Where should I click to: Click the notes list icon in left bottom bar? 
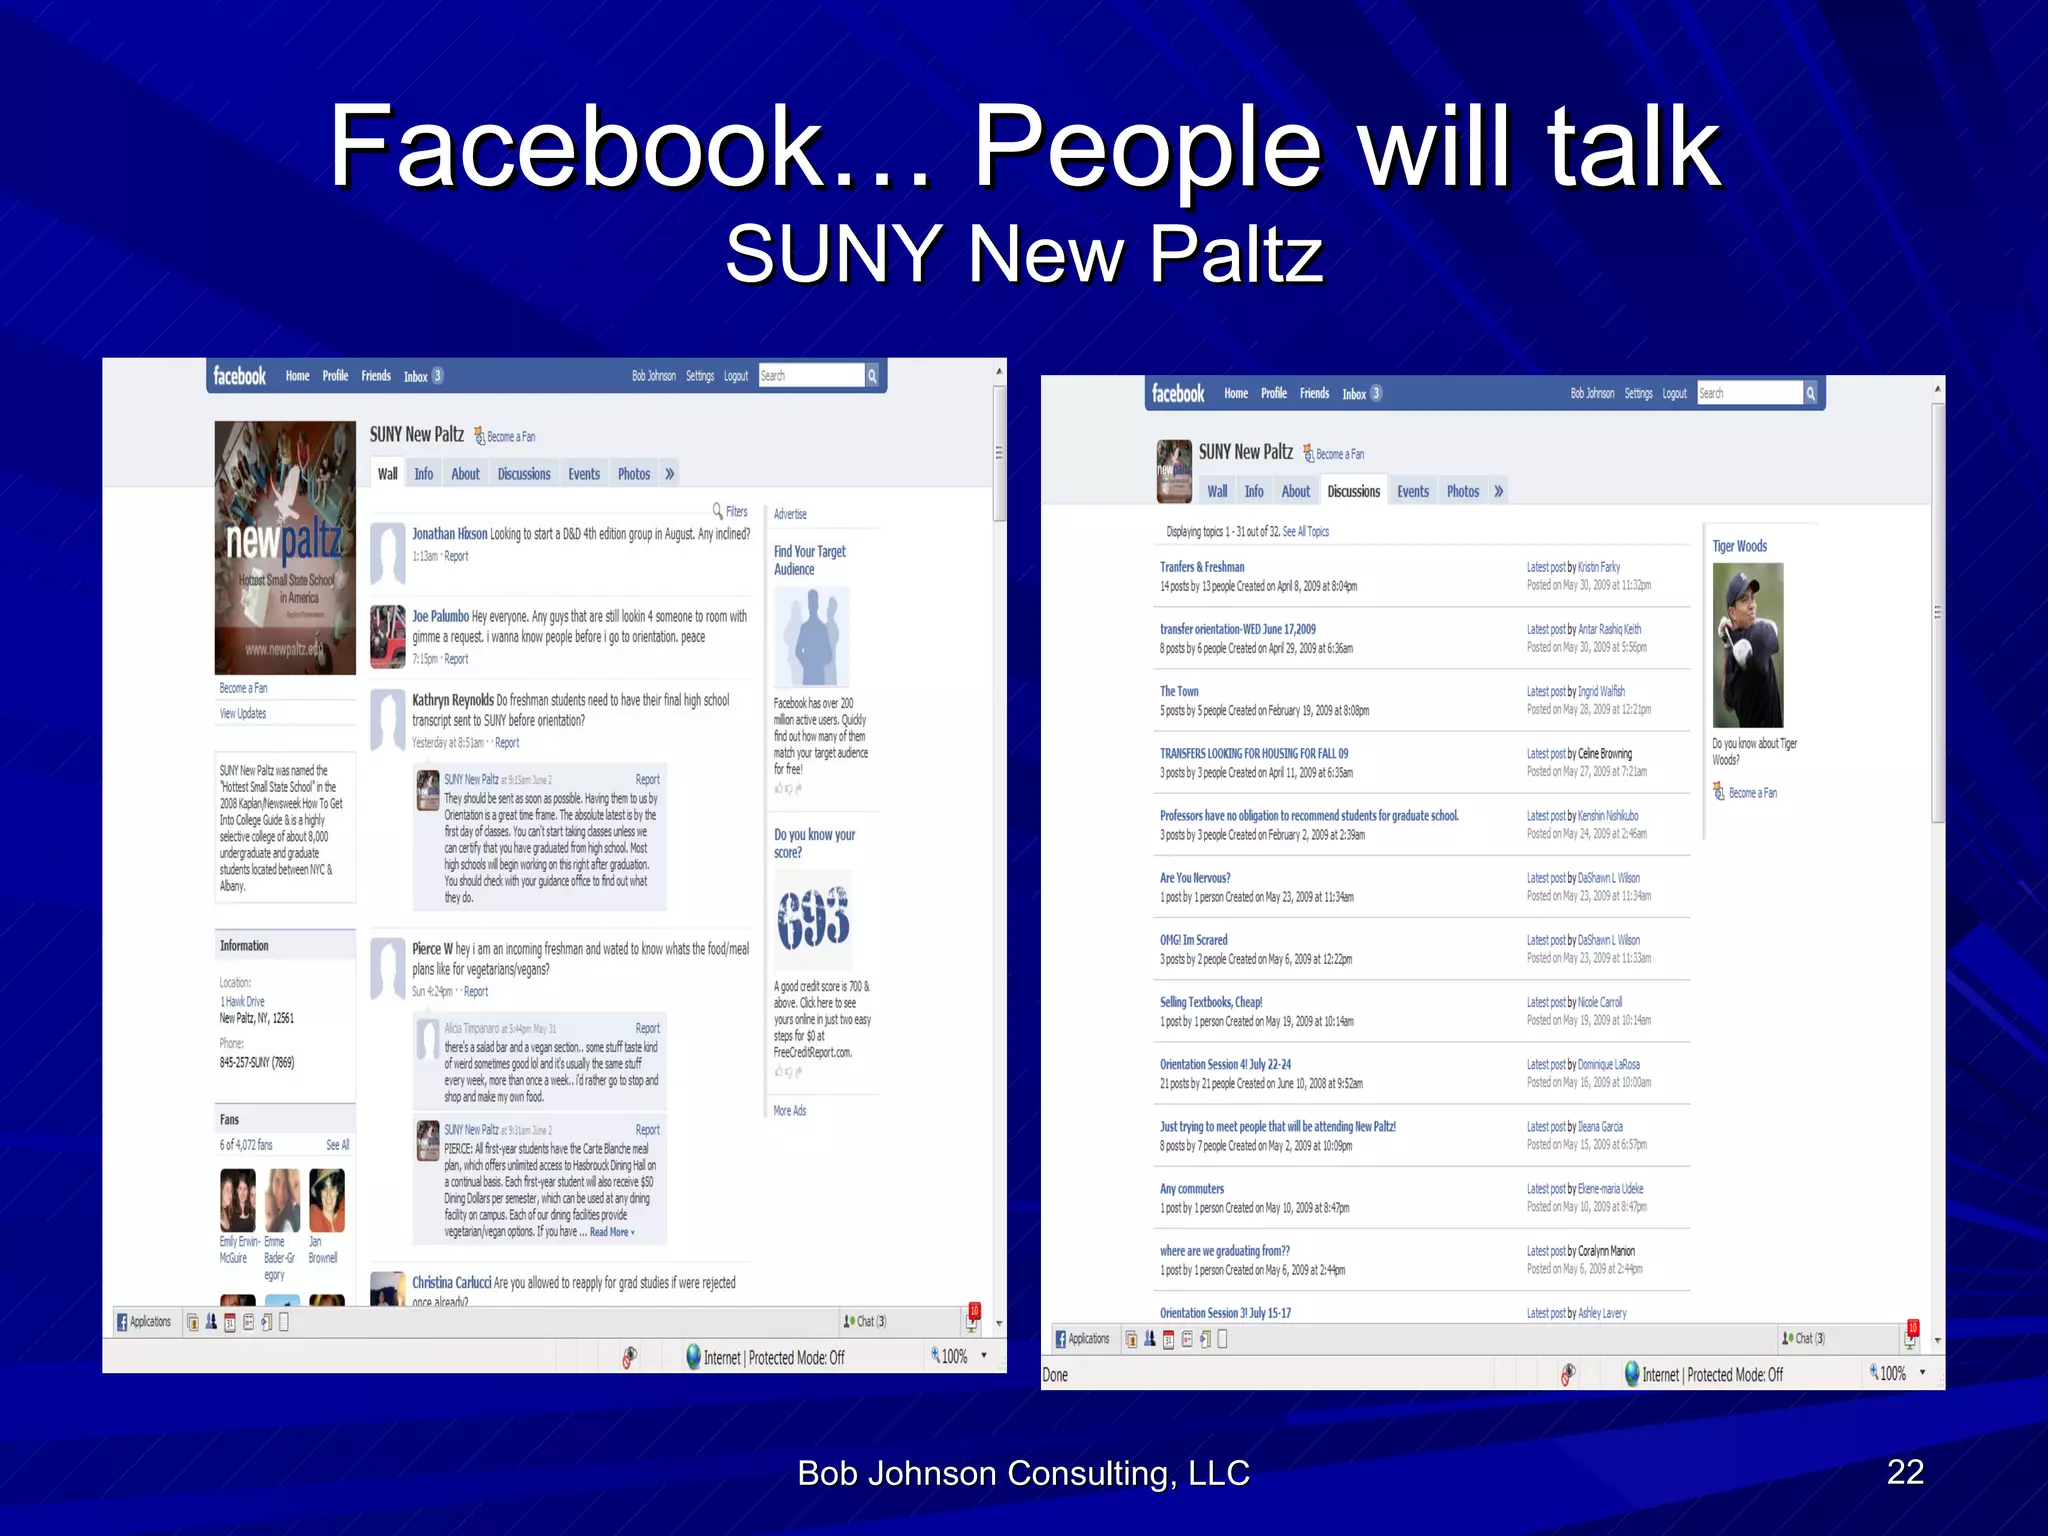[x=249, y=1322]
